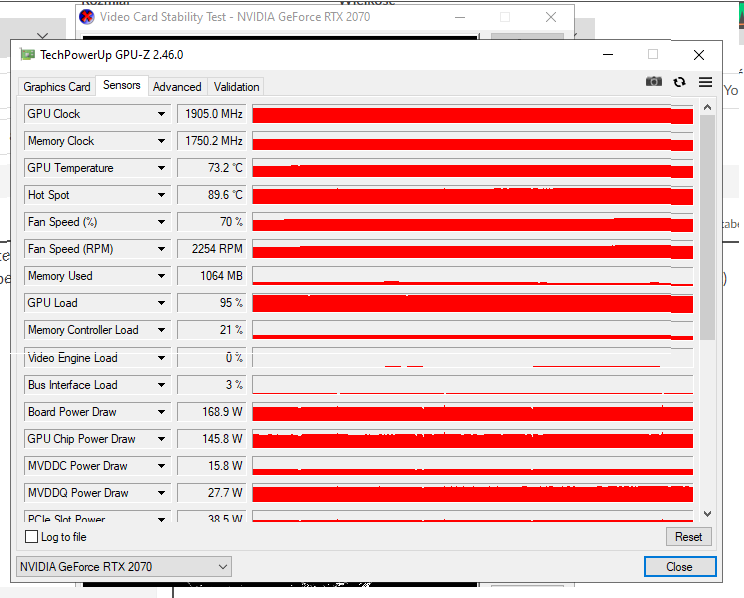Click the 168.9 W Board Power value

212,412
